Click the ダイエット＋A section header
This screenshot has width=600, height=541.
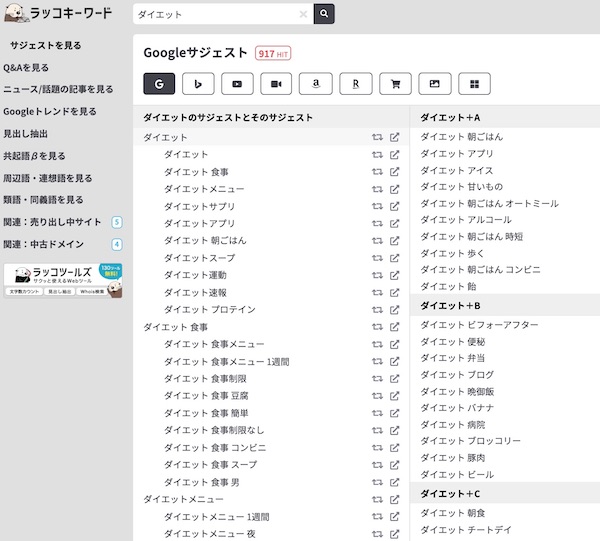[450, 117]
